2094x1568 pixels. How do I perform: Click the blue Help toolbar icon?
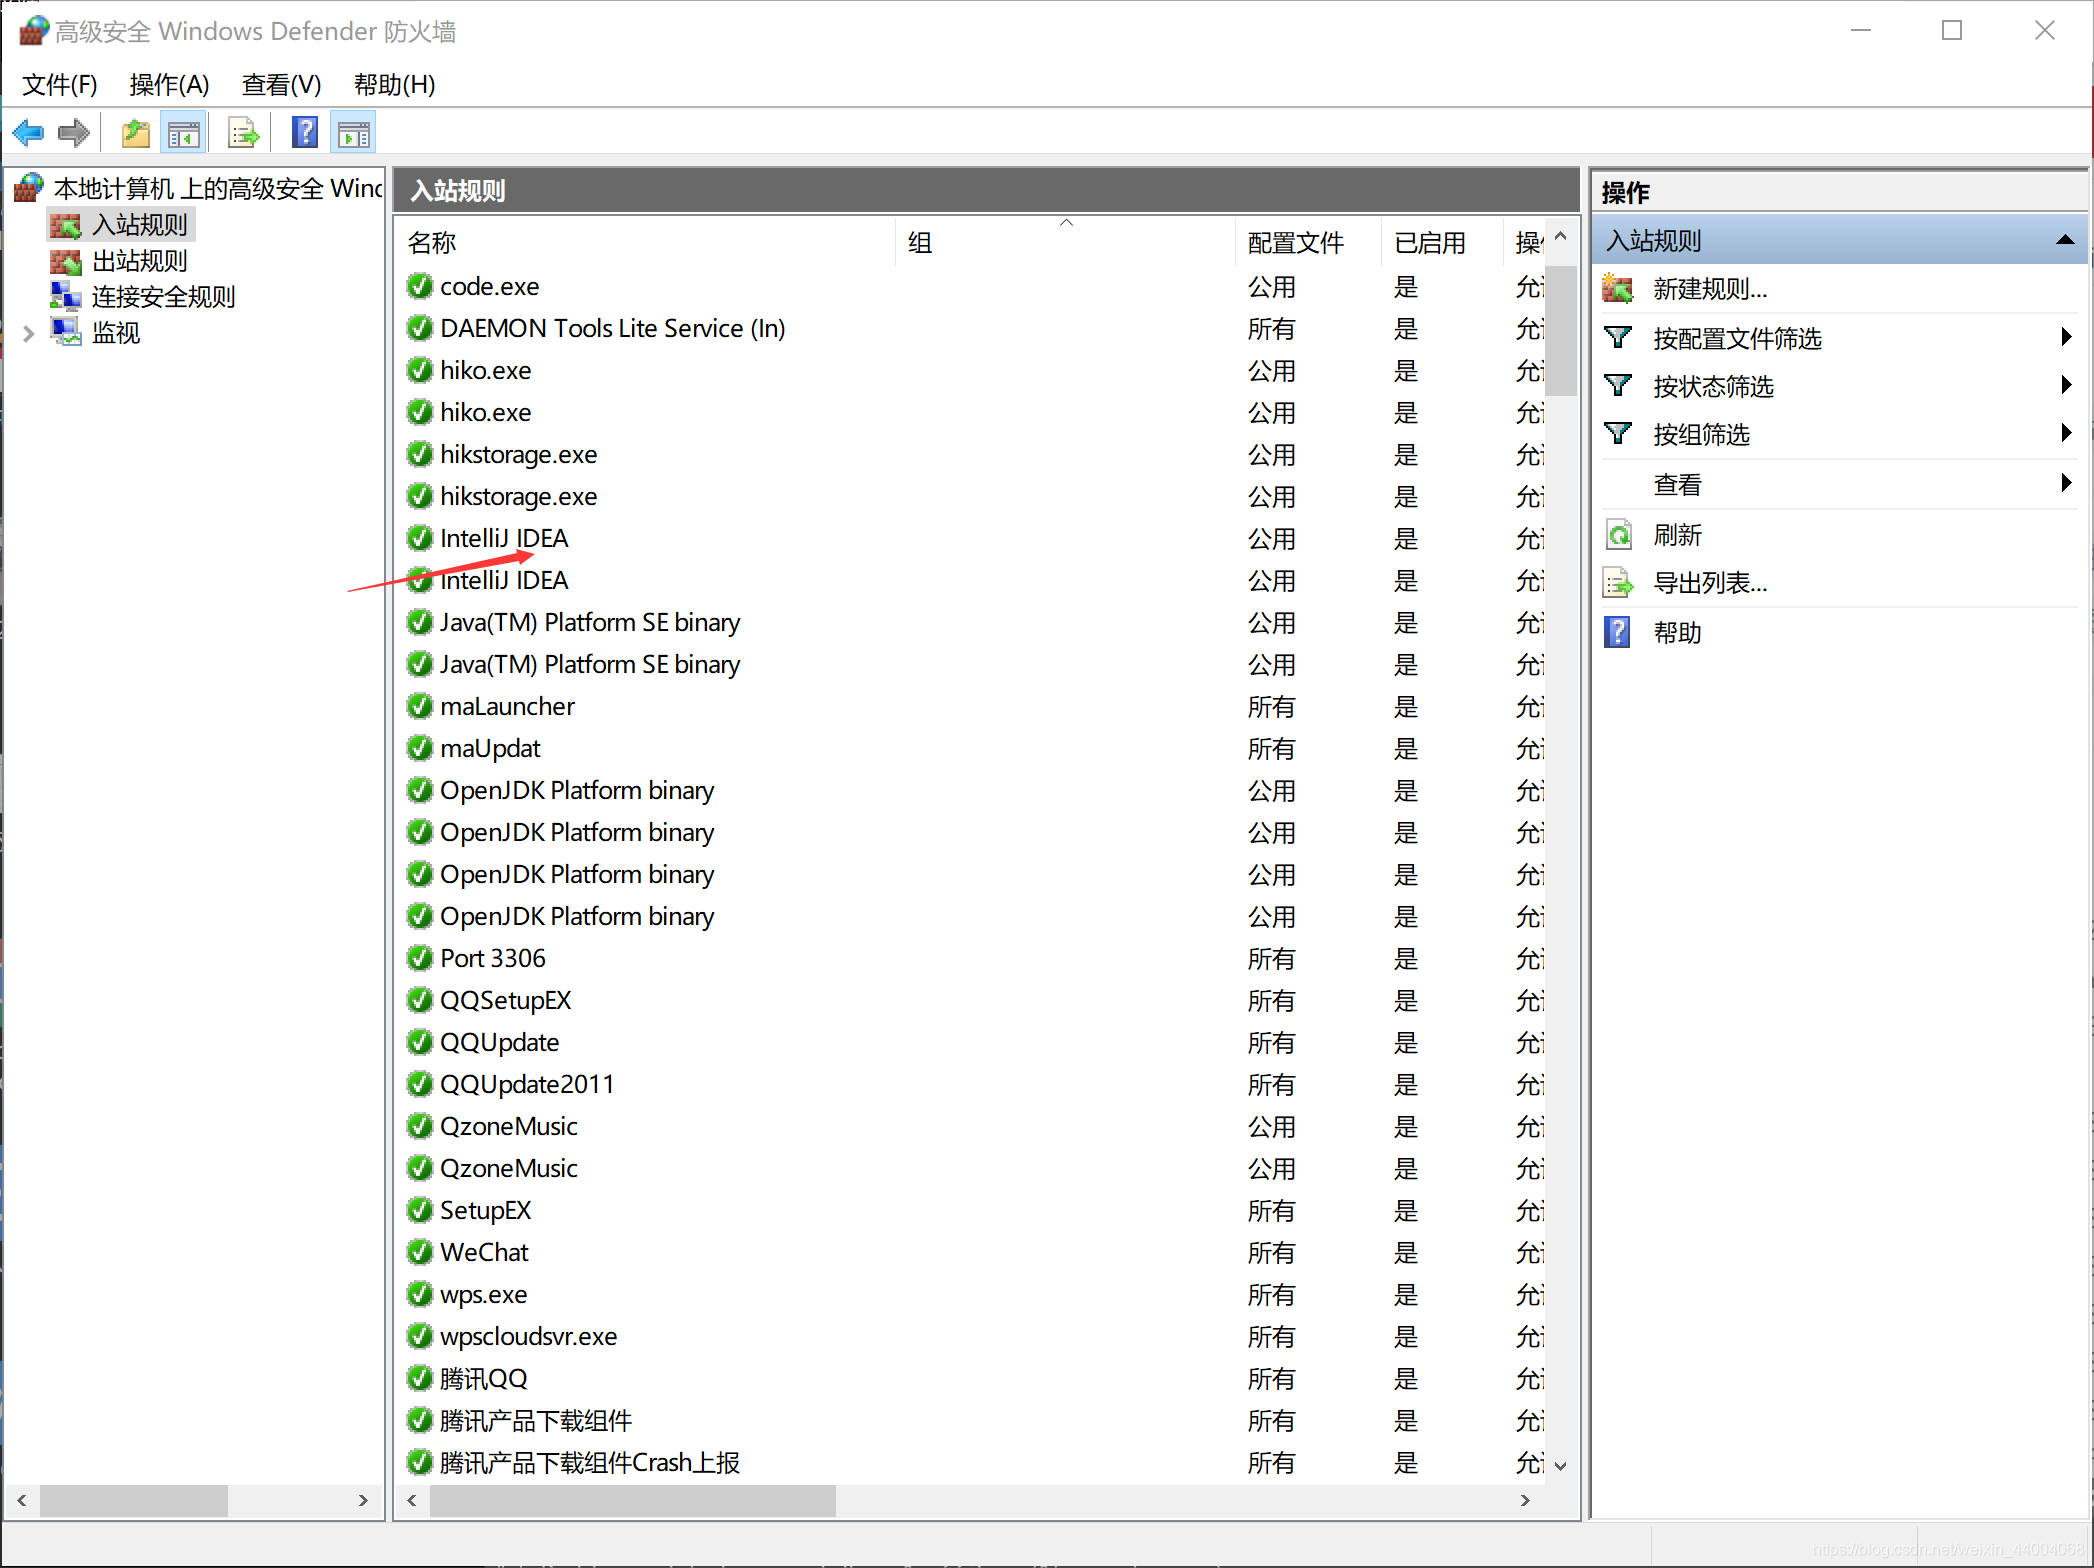point(305,133)
